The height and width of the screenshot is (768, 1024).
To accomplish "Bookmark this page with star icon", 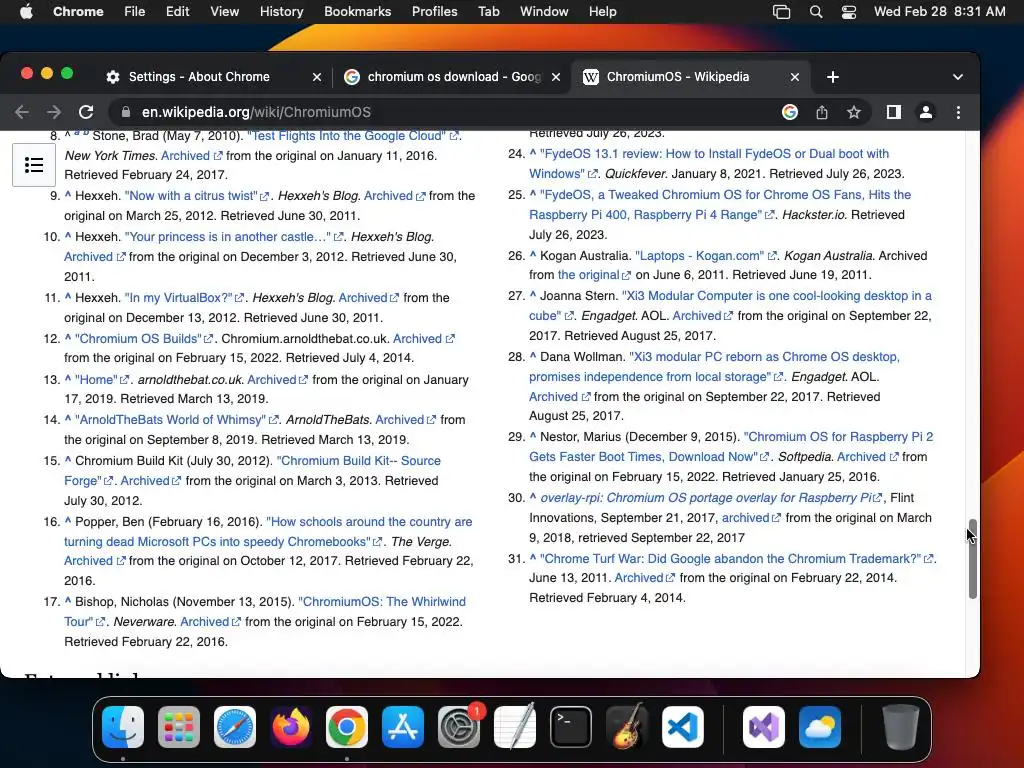I will [x=854, y=112].
